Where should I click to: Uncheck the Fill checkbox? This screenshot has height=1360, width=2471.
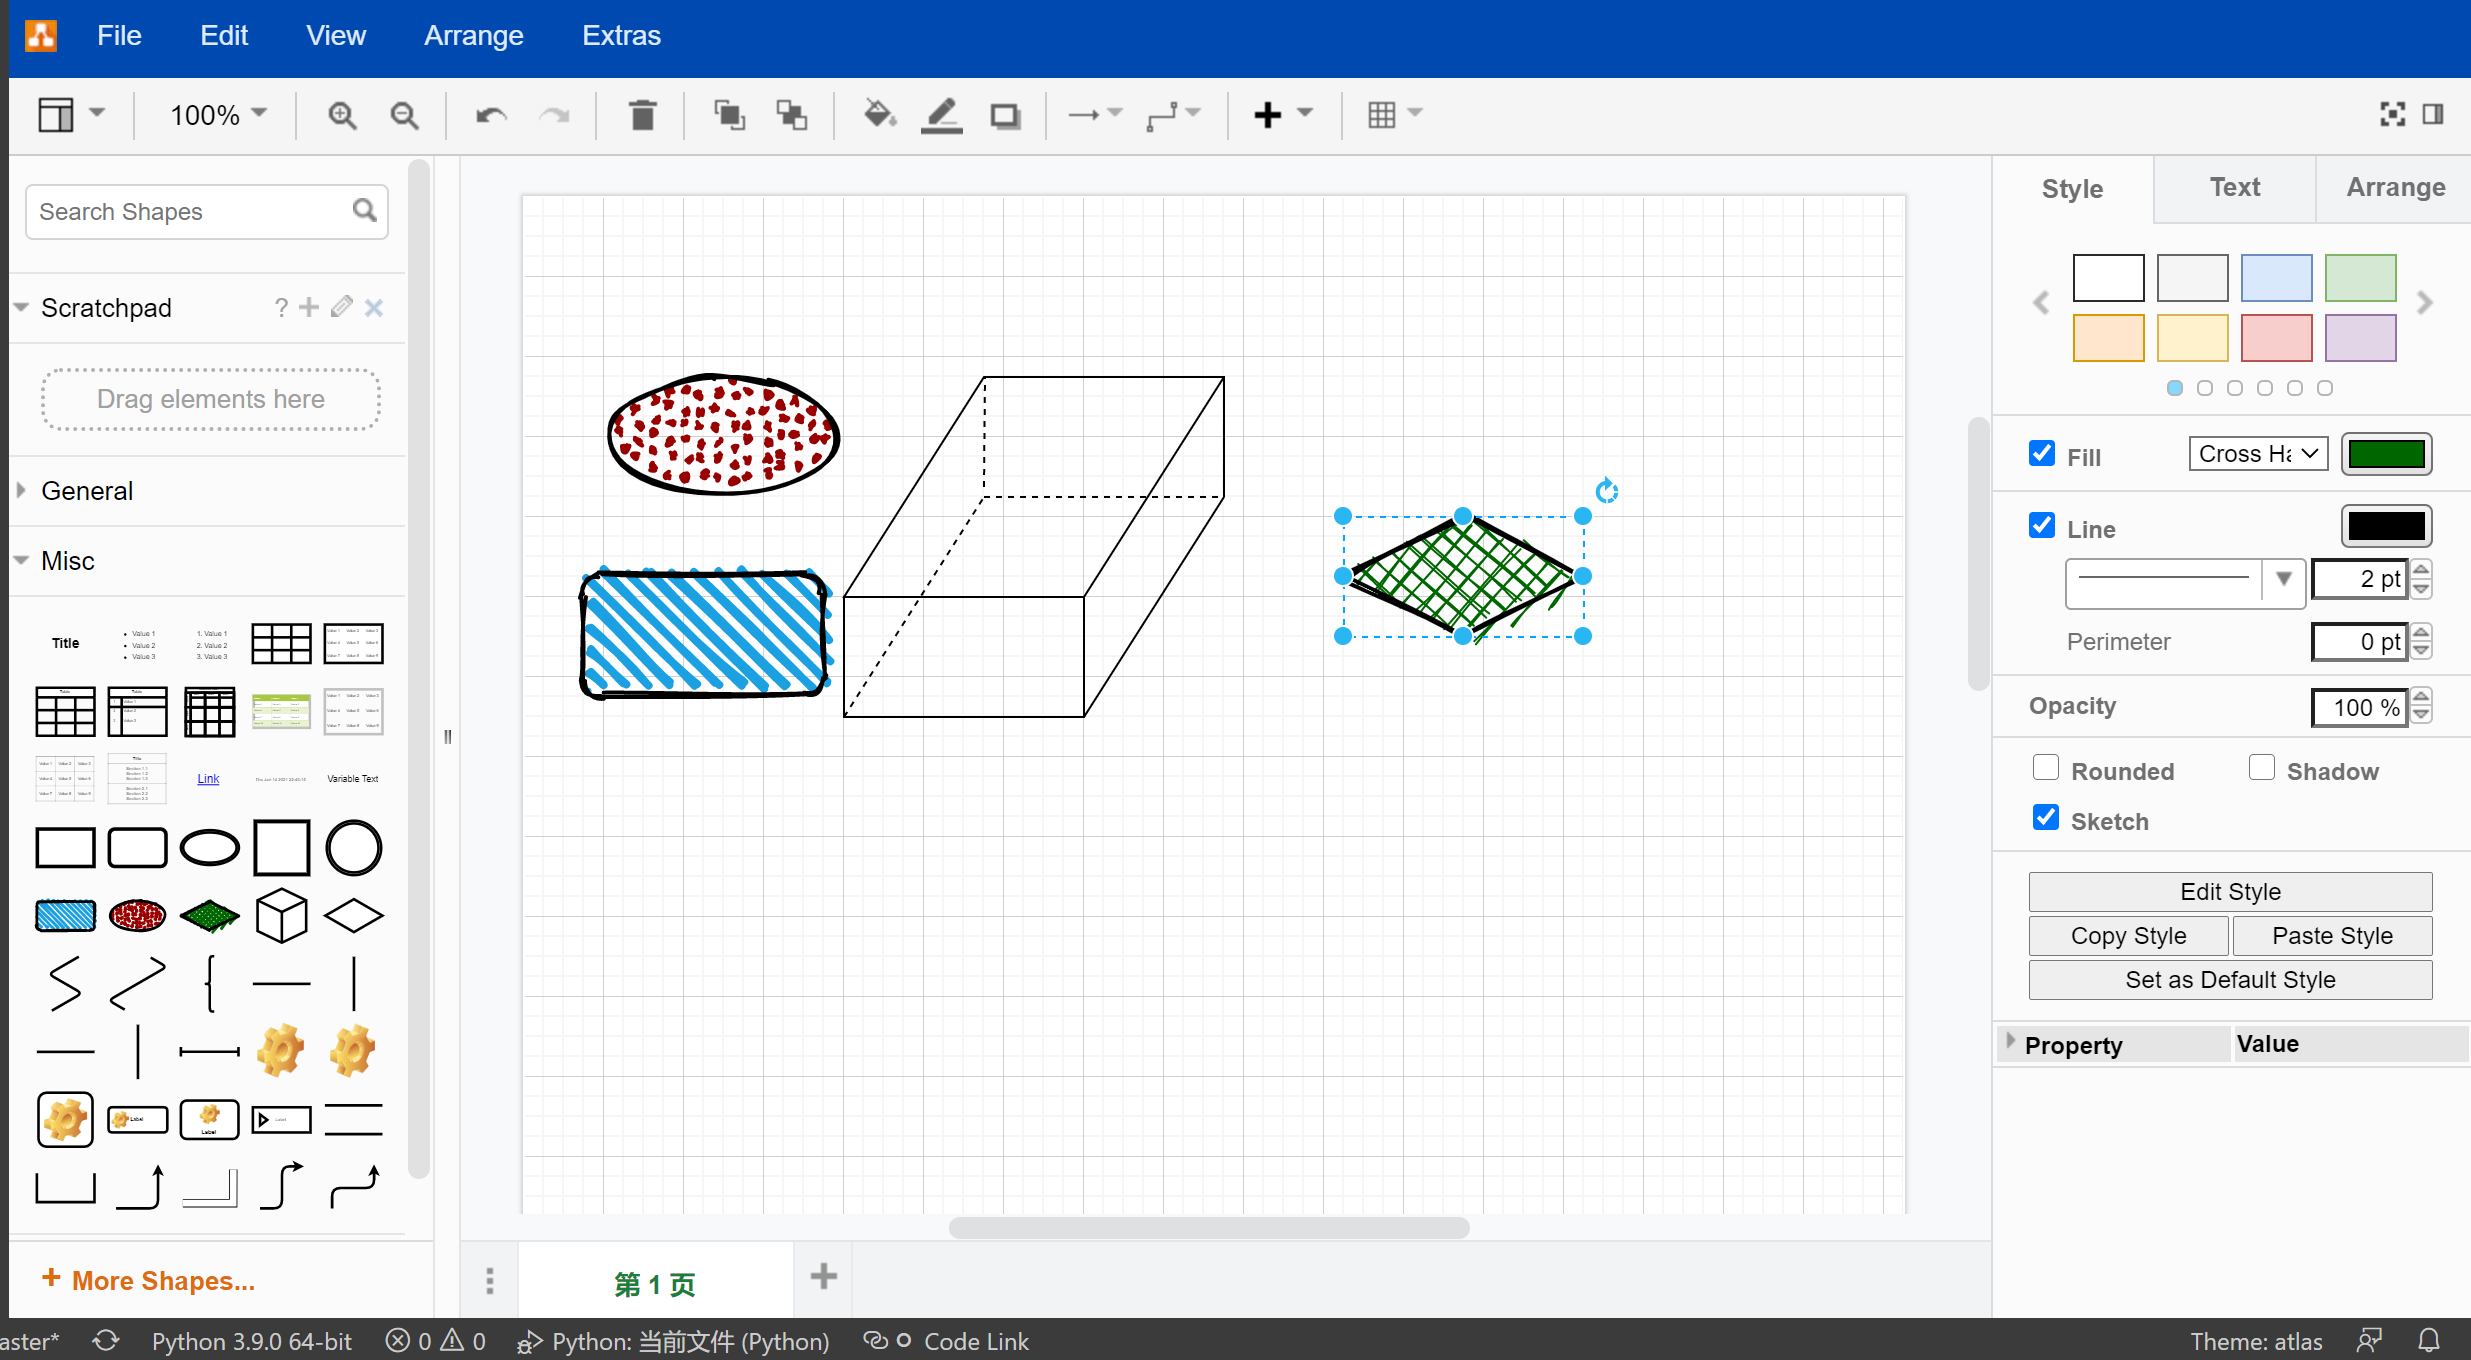point(2041,453)
